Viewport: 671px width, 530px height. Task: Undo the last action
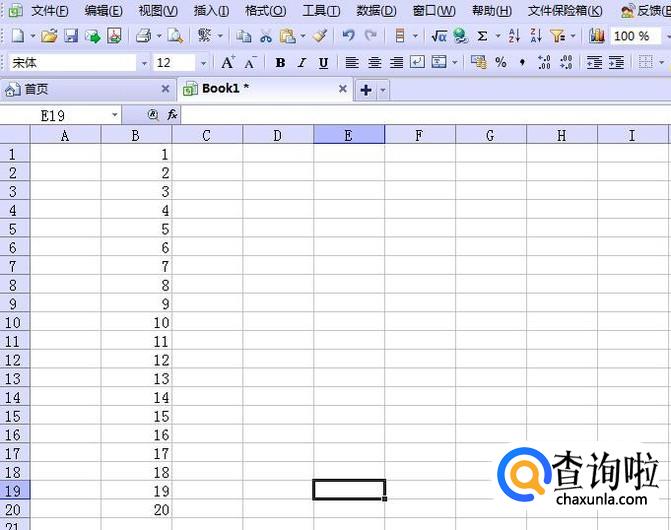tap(348, 36)
